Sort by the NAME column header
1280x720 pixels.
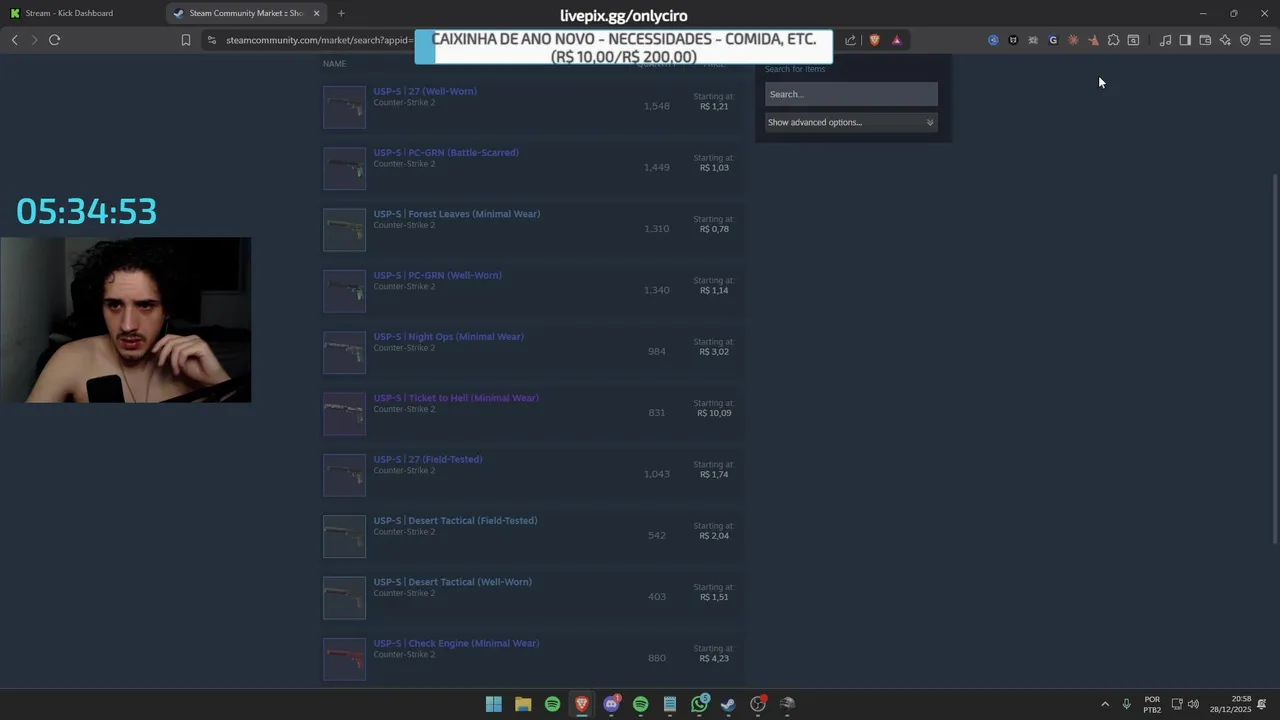tap(335, 64)
